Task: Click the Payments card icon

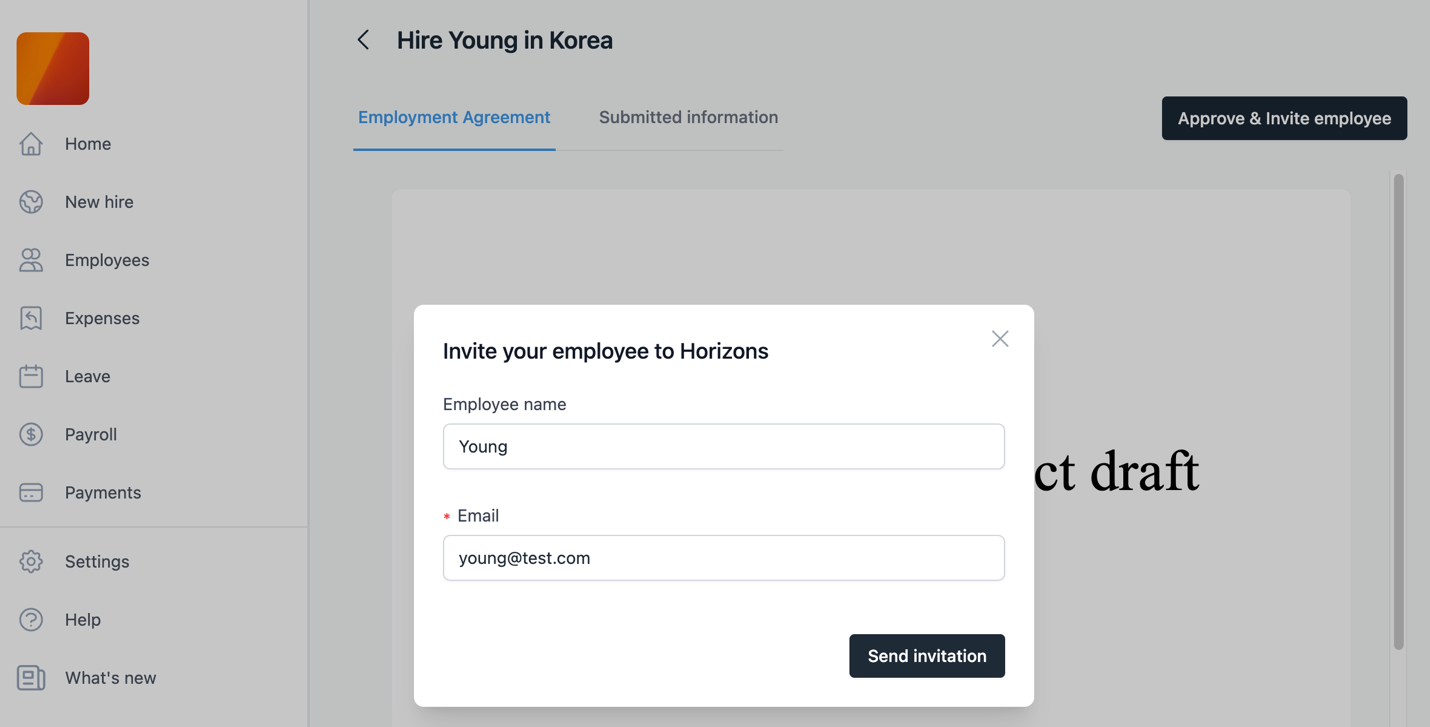Action: pyautogui.click(x=31, y=492)
